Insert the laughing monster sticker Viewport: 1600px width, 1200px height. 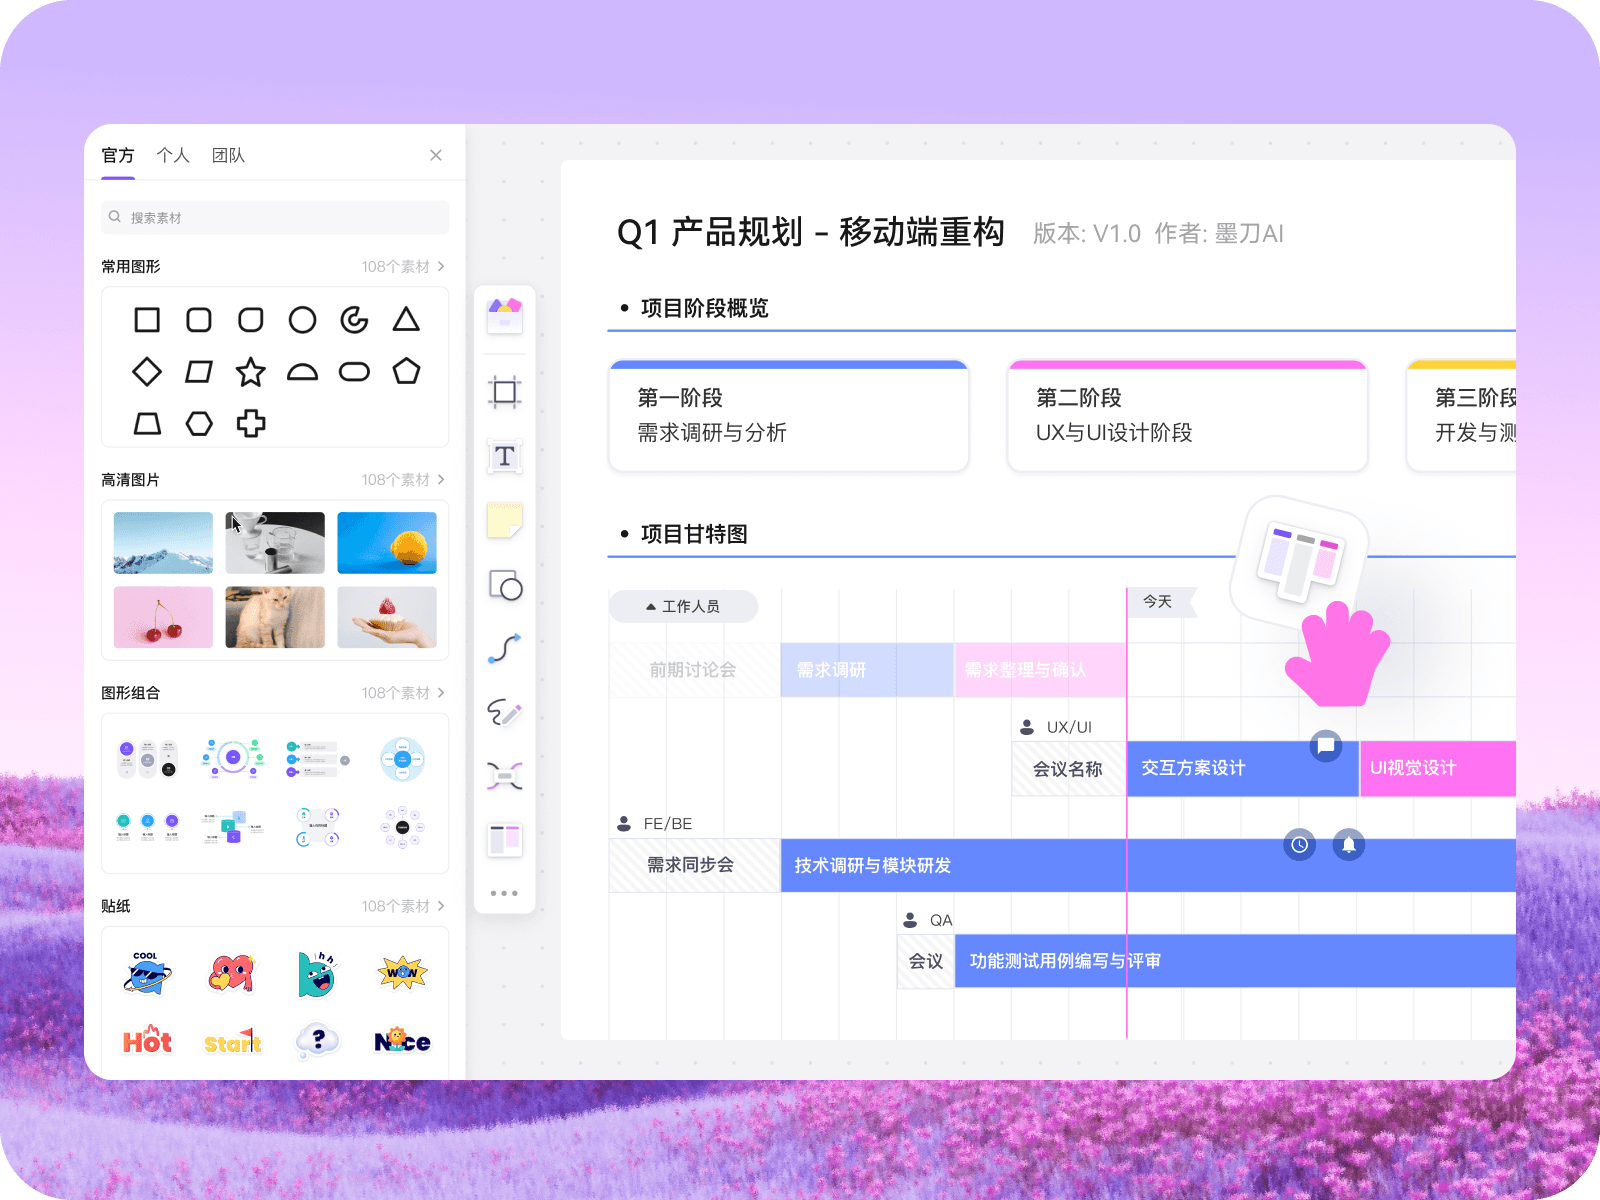[x=317, y=973]
